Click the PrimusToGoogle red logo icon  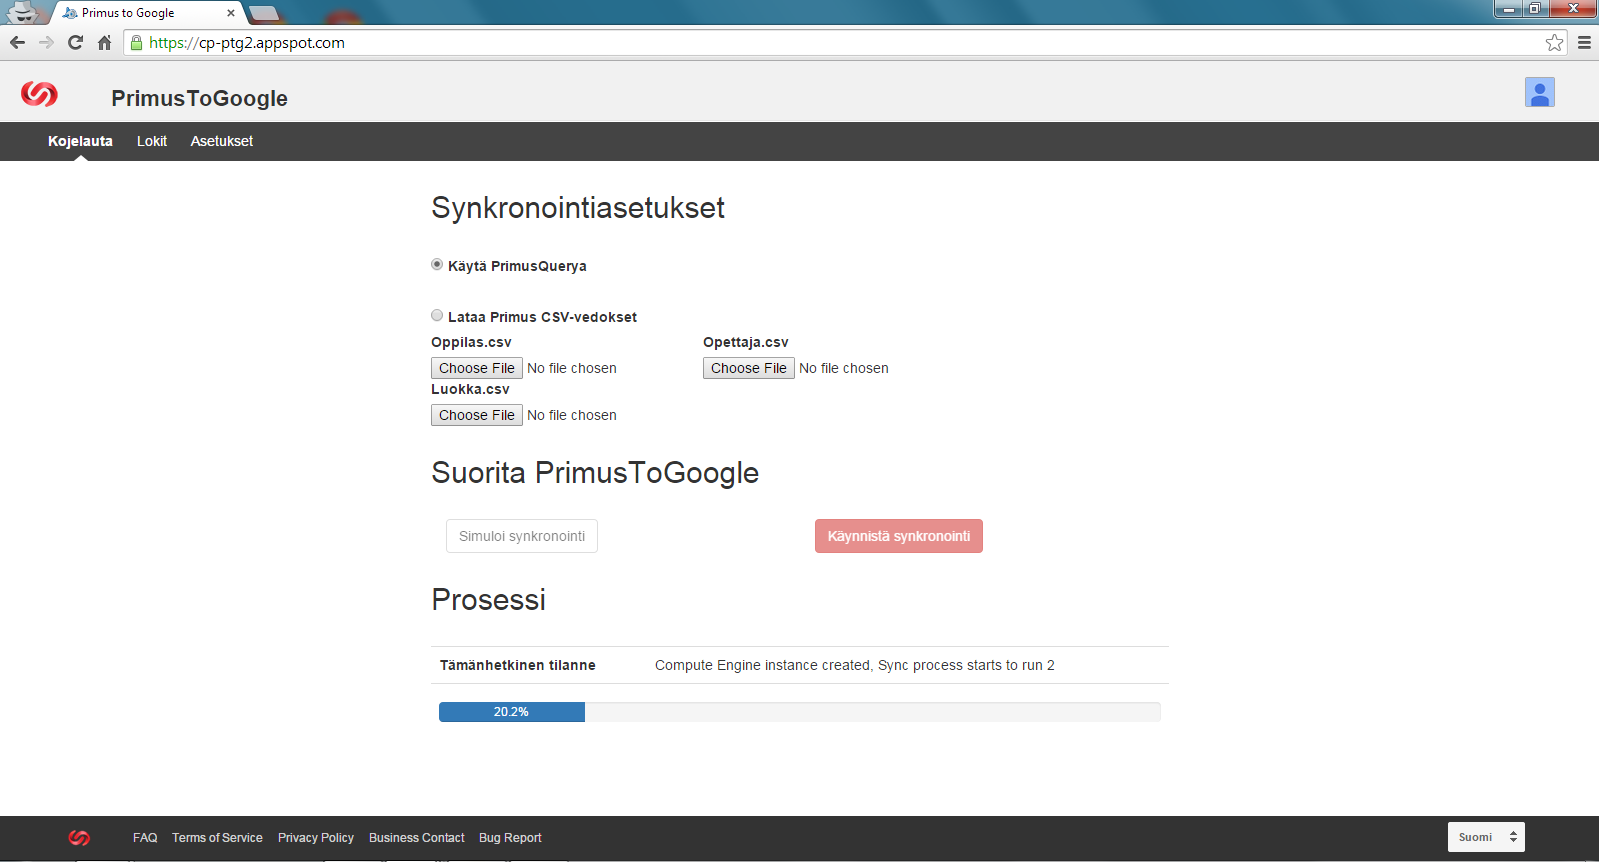click(x=39, y=93)
